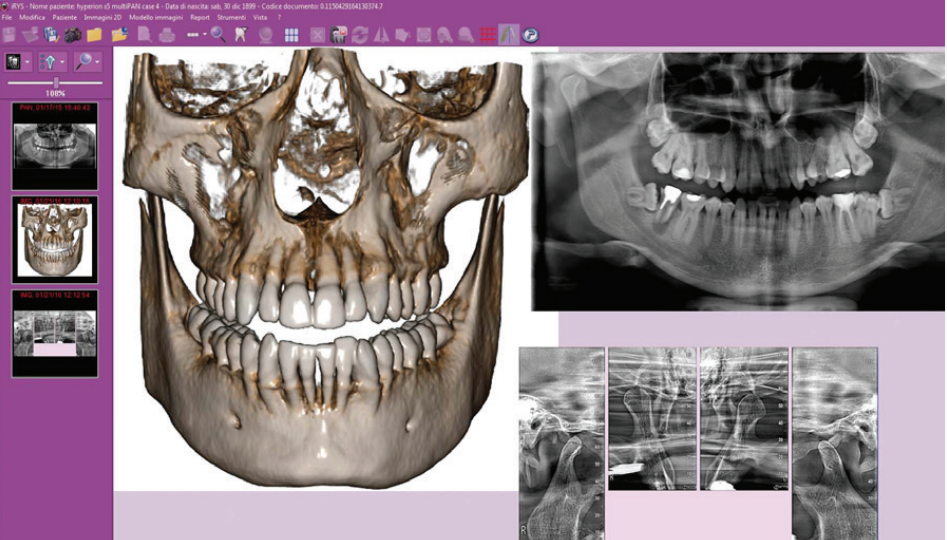
Task: Click the blue grid layout icon
Action: pyautogui.click(x=291, y=35)
